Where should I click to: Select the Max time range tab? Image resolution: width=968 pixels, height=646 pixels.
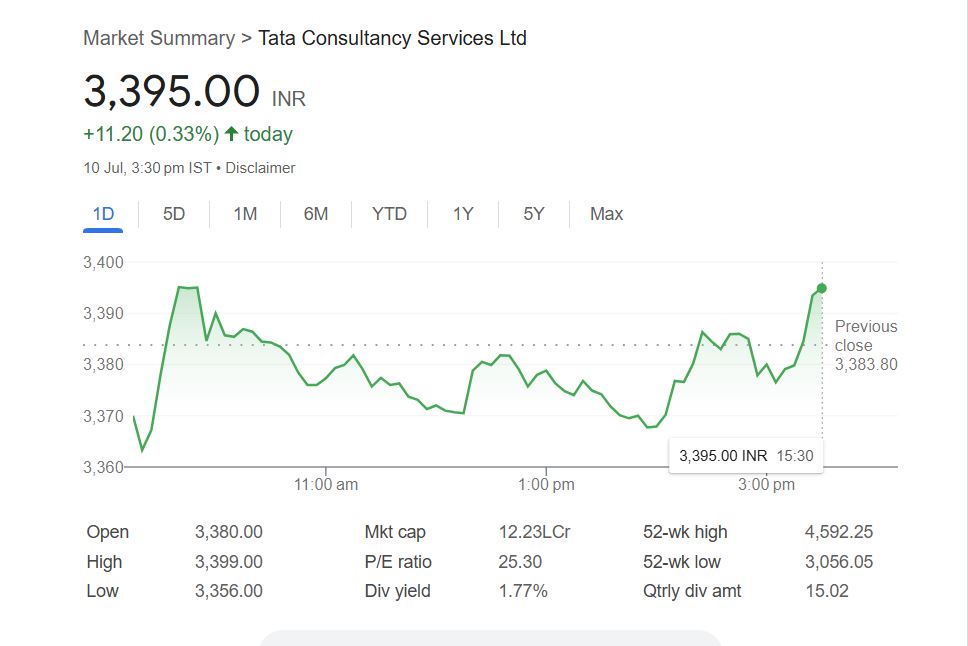click(x=606, y=214)
